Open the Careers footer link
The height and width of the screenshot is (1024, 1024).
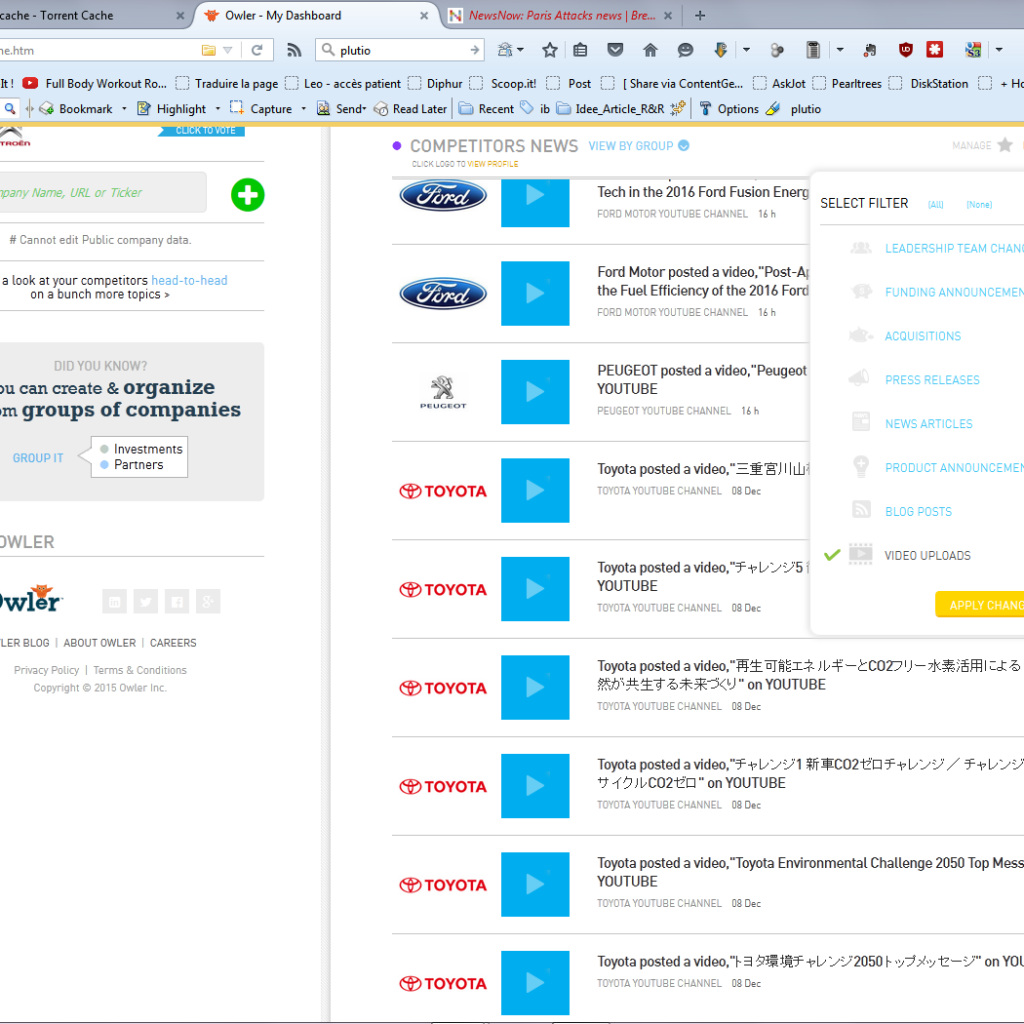click(x=173, y=643)
